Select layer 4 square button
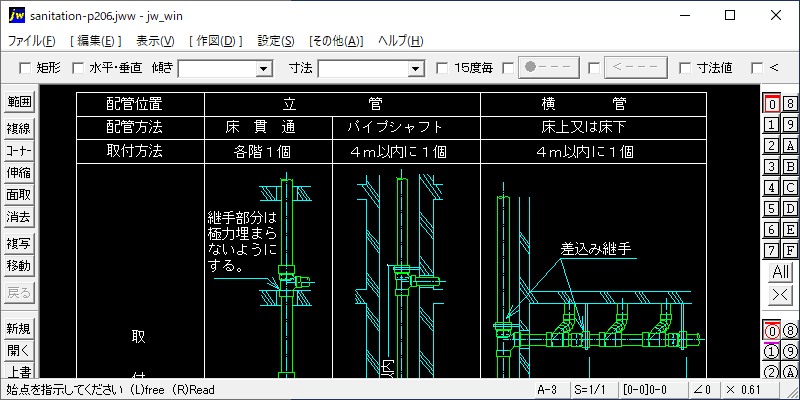 coord(772,187)
